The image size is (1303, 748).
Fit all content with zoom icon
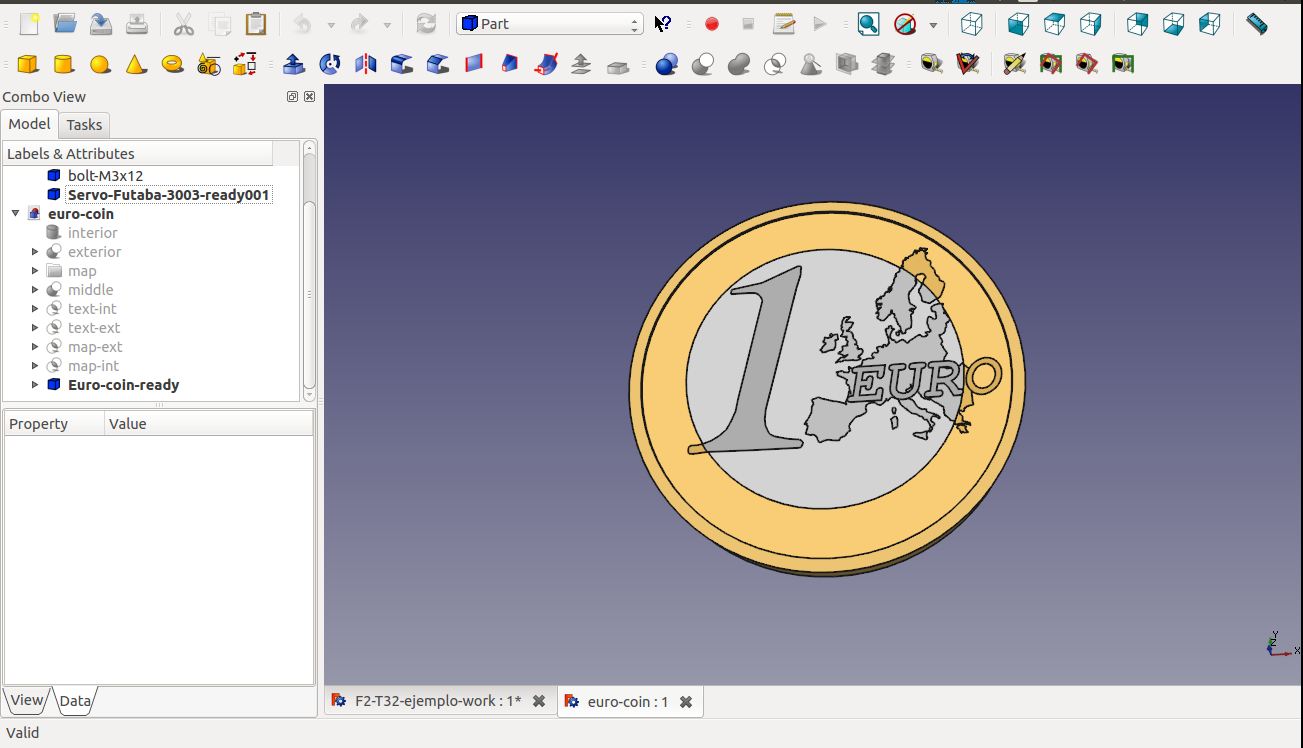868,24
